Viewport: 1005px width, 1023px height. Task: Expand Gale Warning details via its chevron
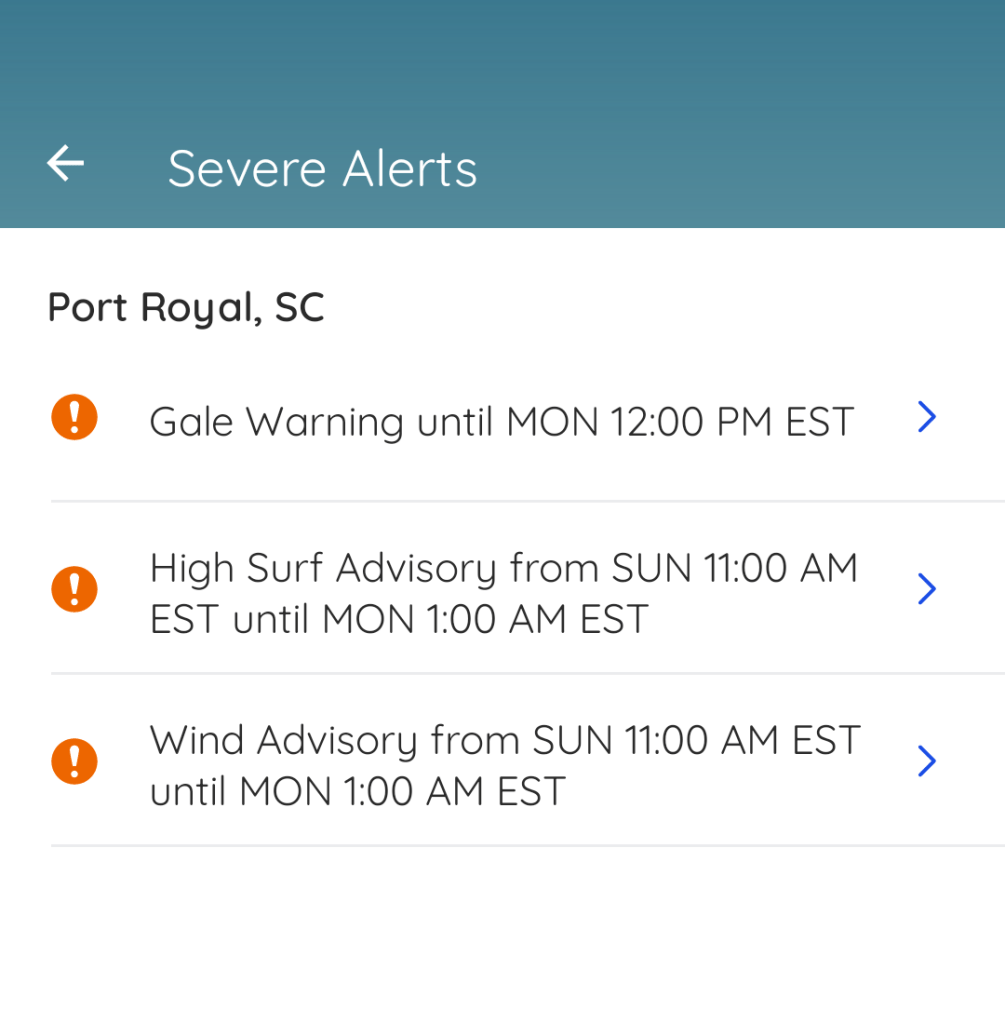[927, 417]
